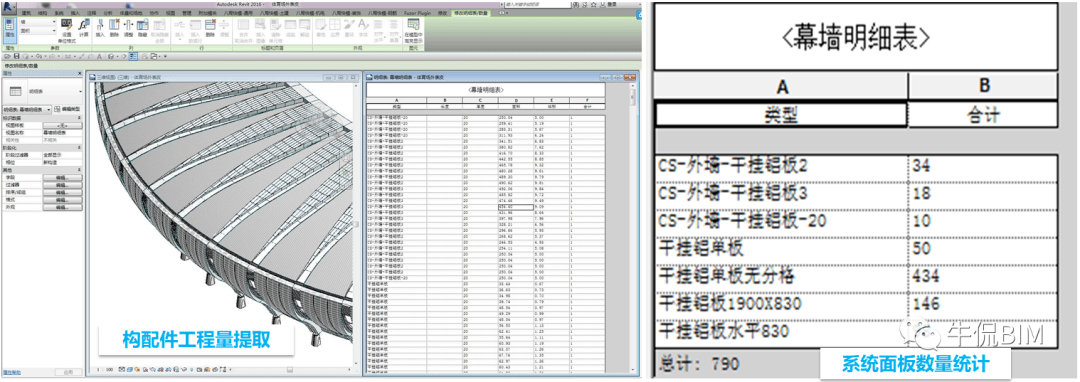Click the 重设 Reset appearance icon

349,27
